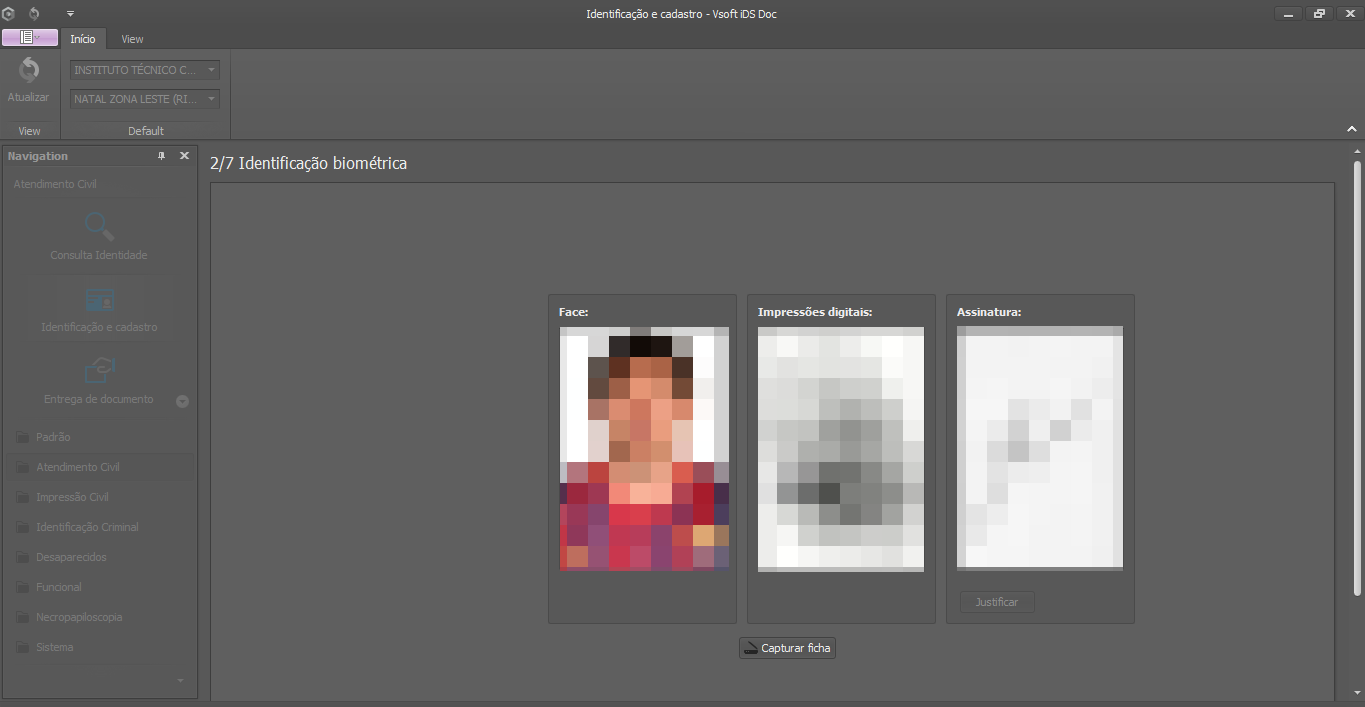Pin the Navigation panel
The height and width of the screenshot is (707, 1365).
162,156
